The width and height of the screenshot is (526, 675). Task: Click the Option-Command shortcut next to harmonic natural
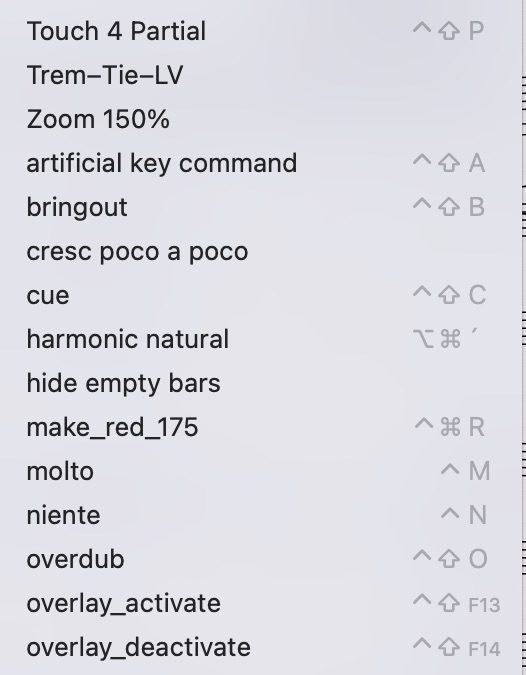[446, 339]
